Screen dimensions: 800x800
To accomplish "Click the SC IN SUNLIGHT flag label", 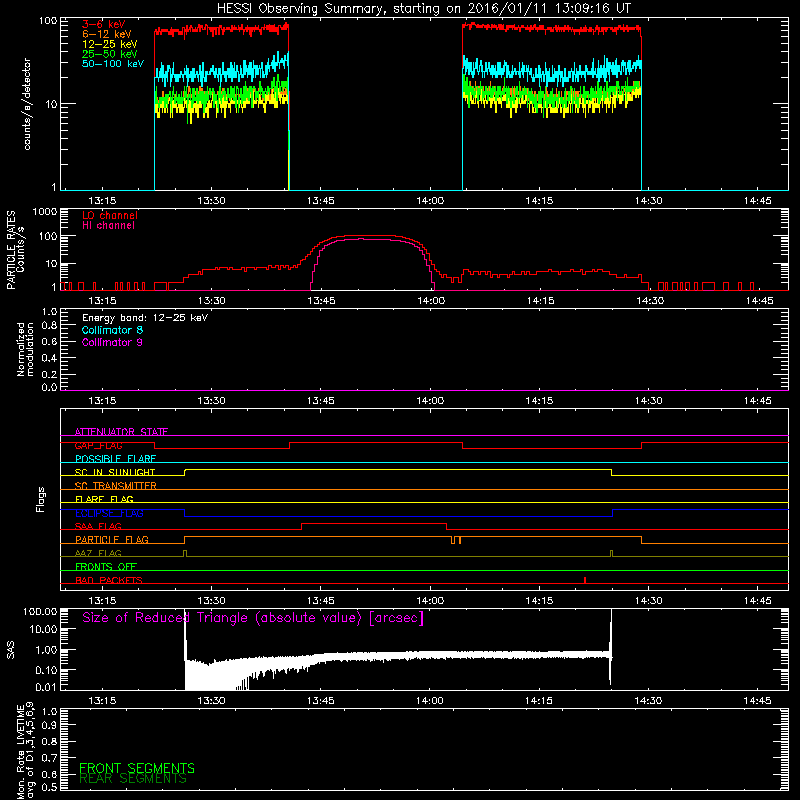I will tap(115, 472).
